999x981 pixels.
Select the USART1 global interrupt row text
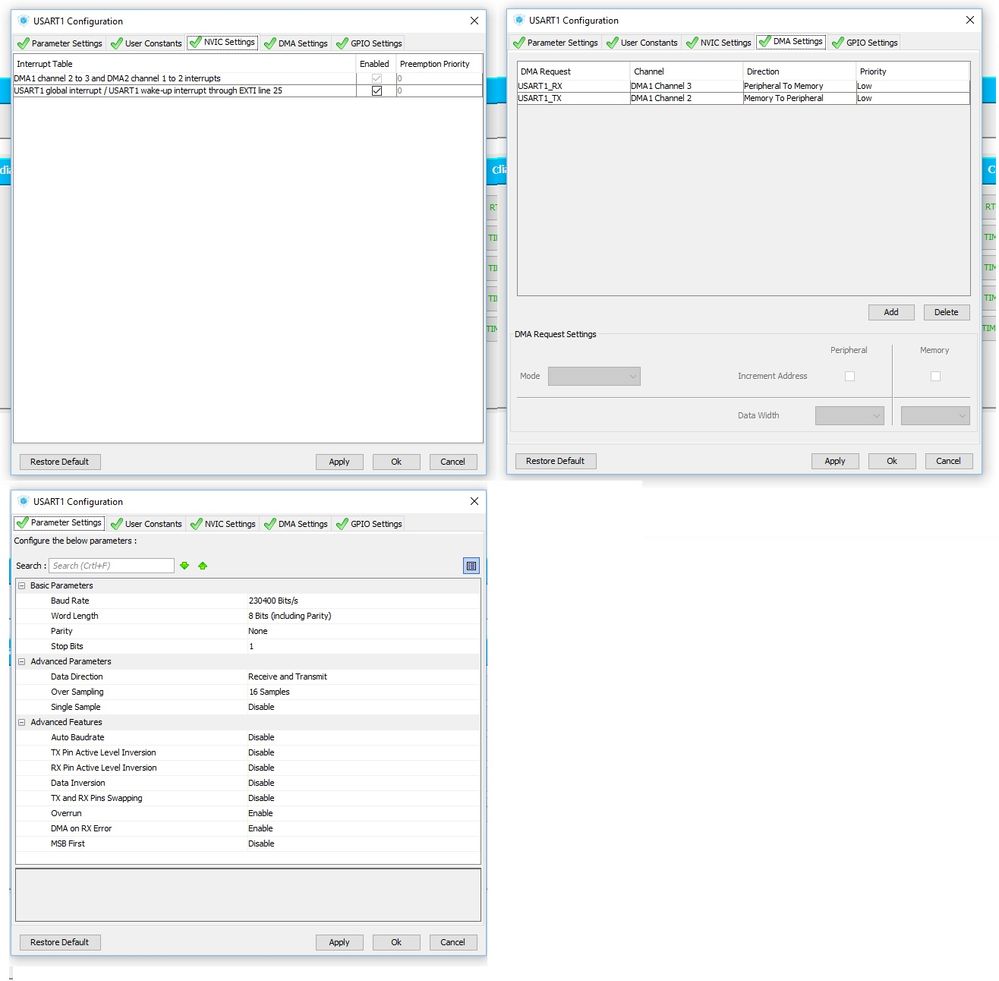click(x=148, y=90)
